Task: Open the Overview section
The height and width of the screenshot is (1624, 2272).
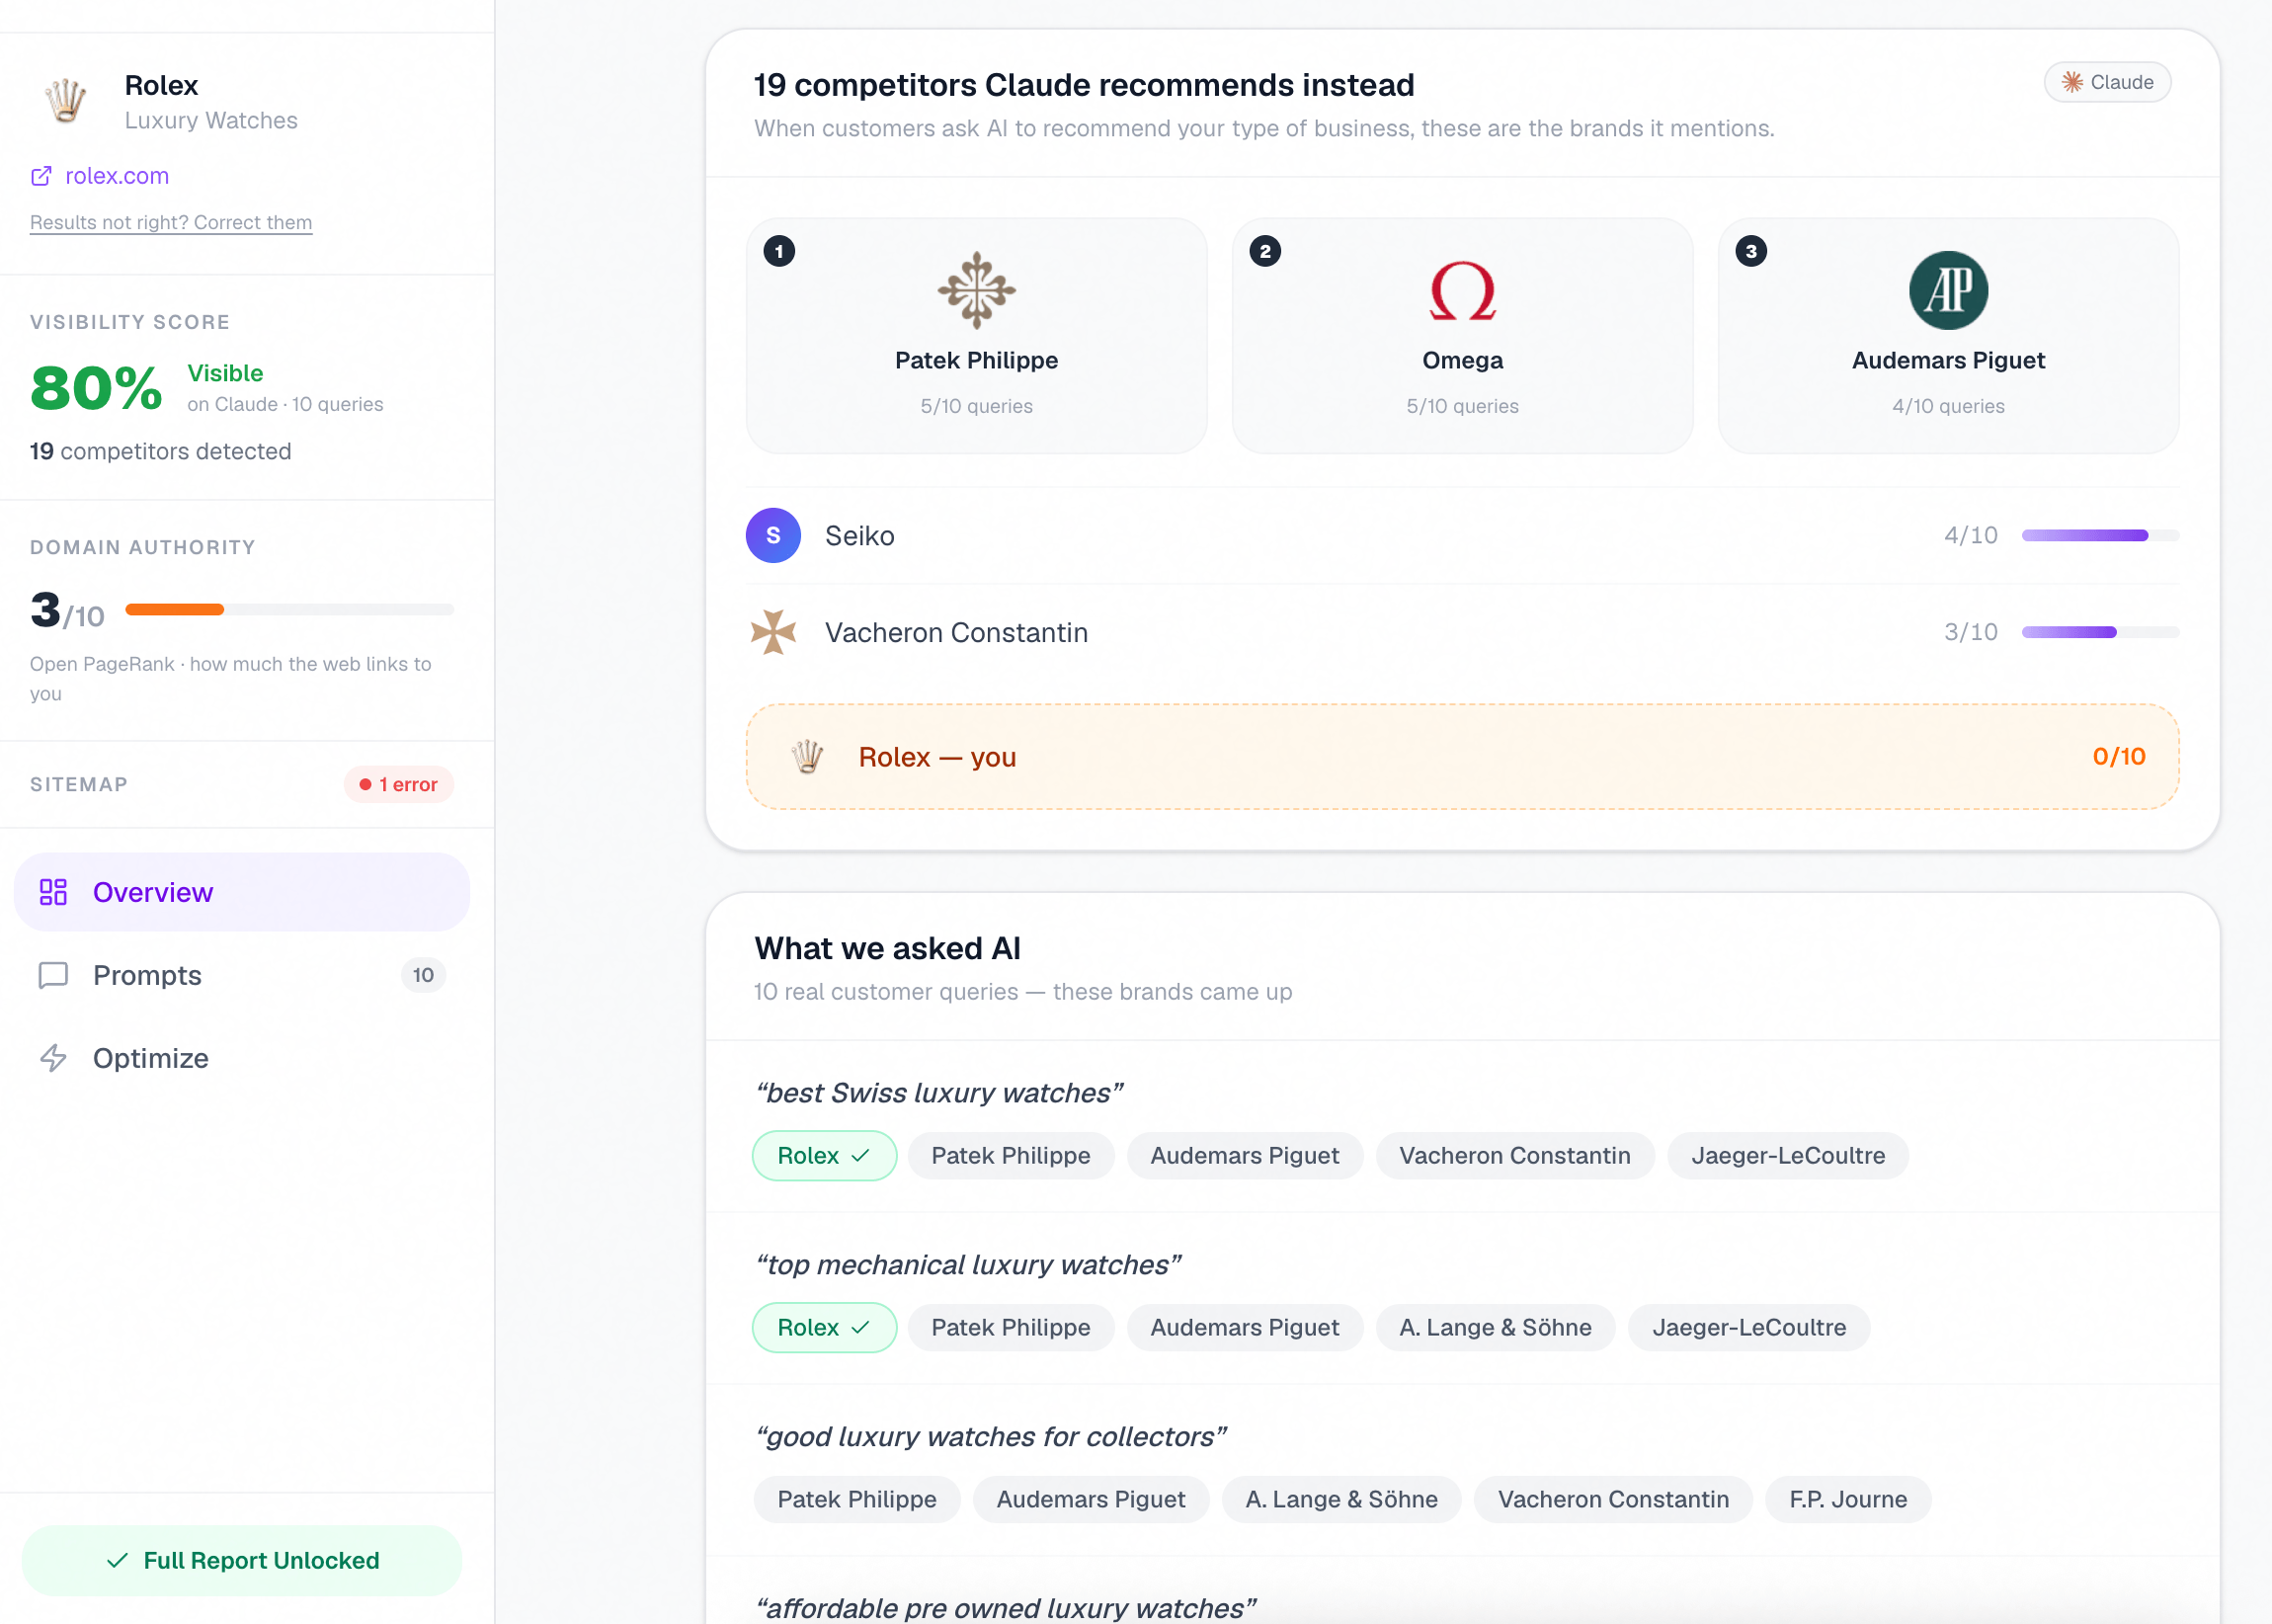Action: tap(242, 892)
